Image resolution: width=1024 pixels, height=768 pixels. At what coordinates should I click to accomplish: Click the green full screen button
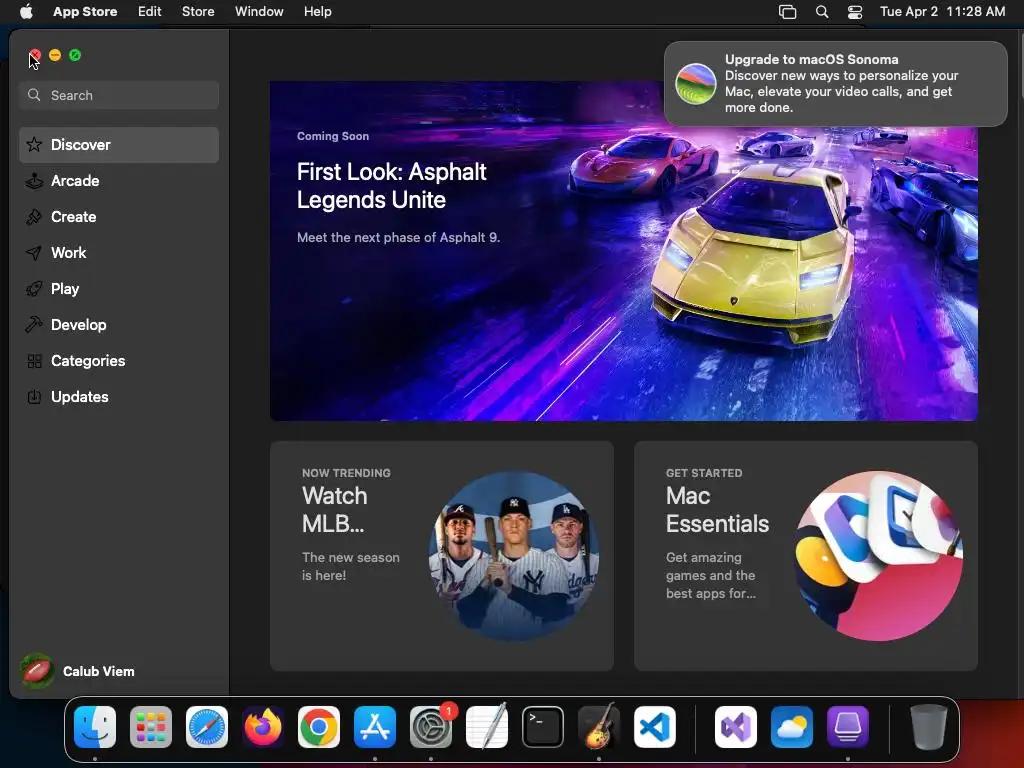(x=75, y=56)
